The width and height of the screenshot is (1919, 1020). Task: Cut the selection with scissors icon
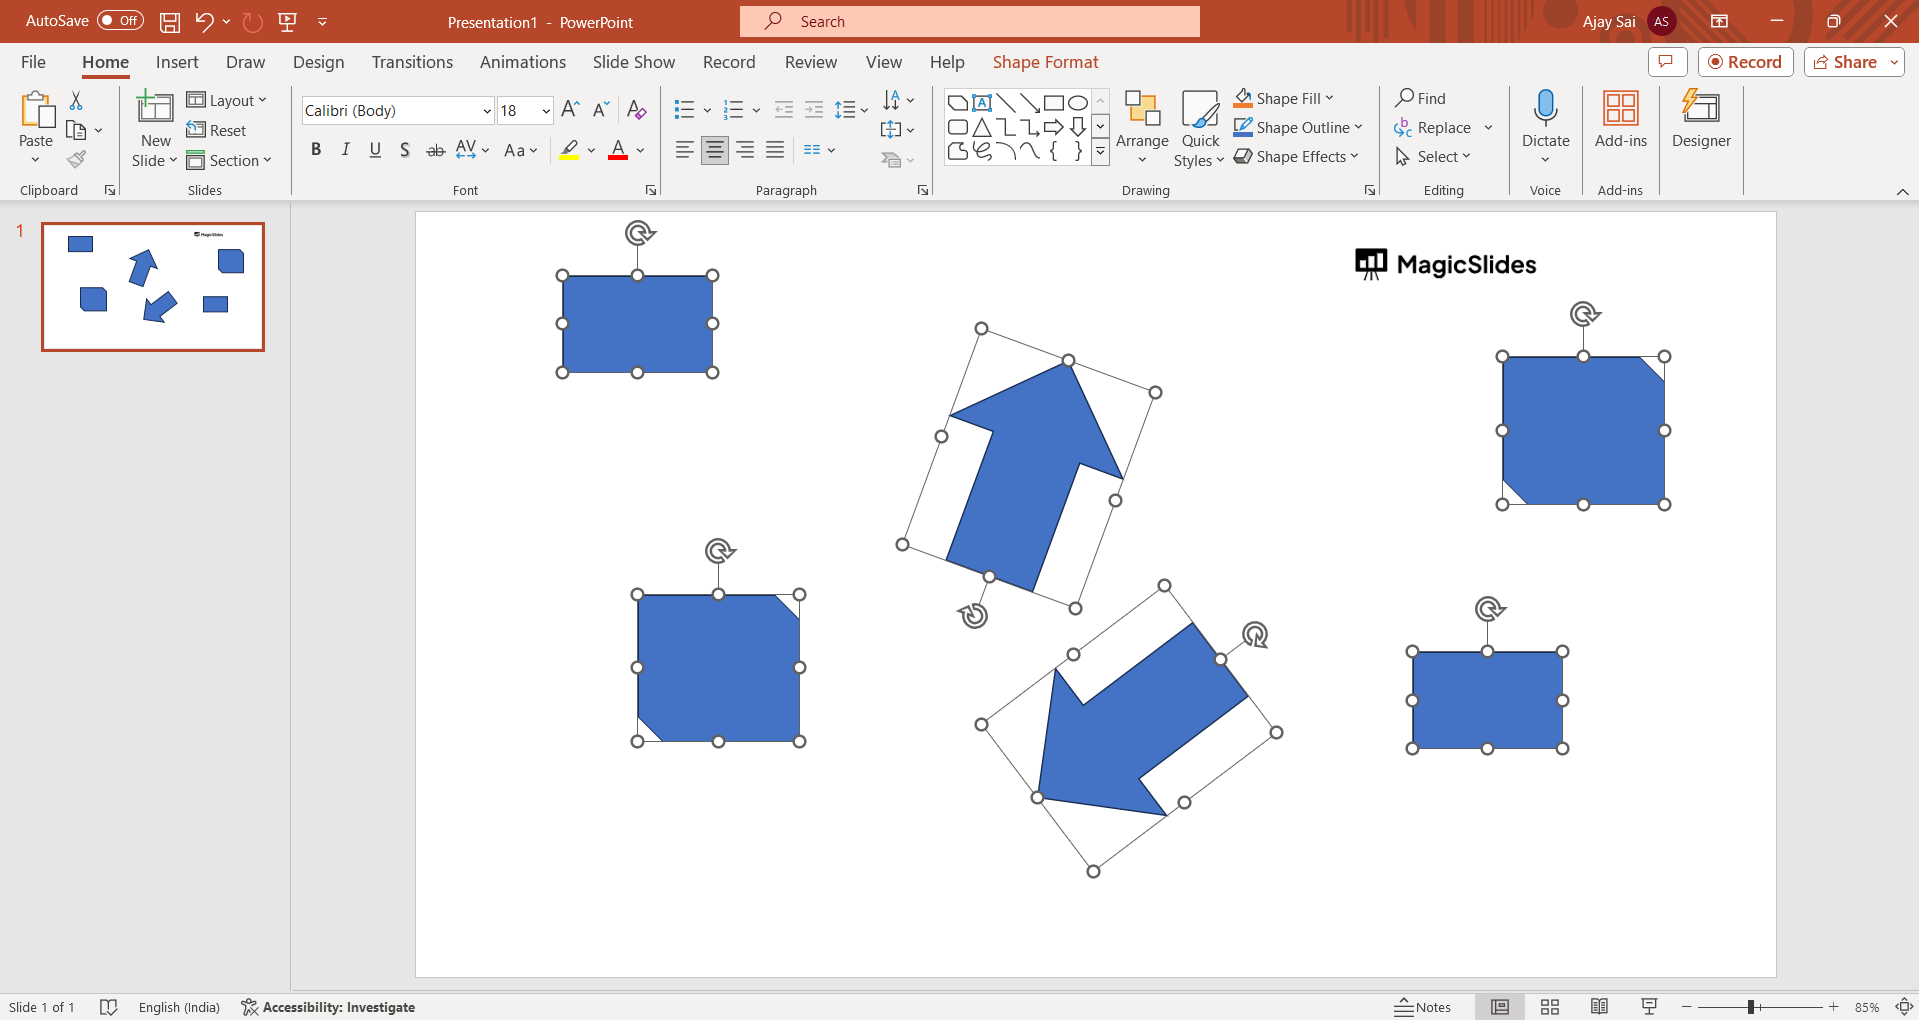(x=76, y=100)
